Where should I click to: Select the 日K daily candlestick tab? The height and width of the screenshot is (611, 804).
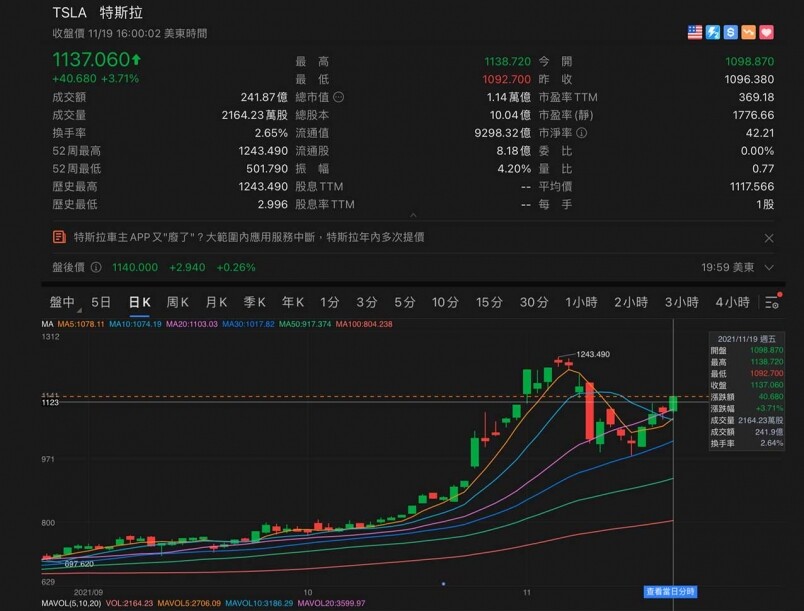(139, 302)
